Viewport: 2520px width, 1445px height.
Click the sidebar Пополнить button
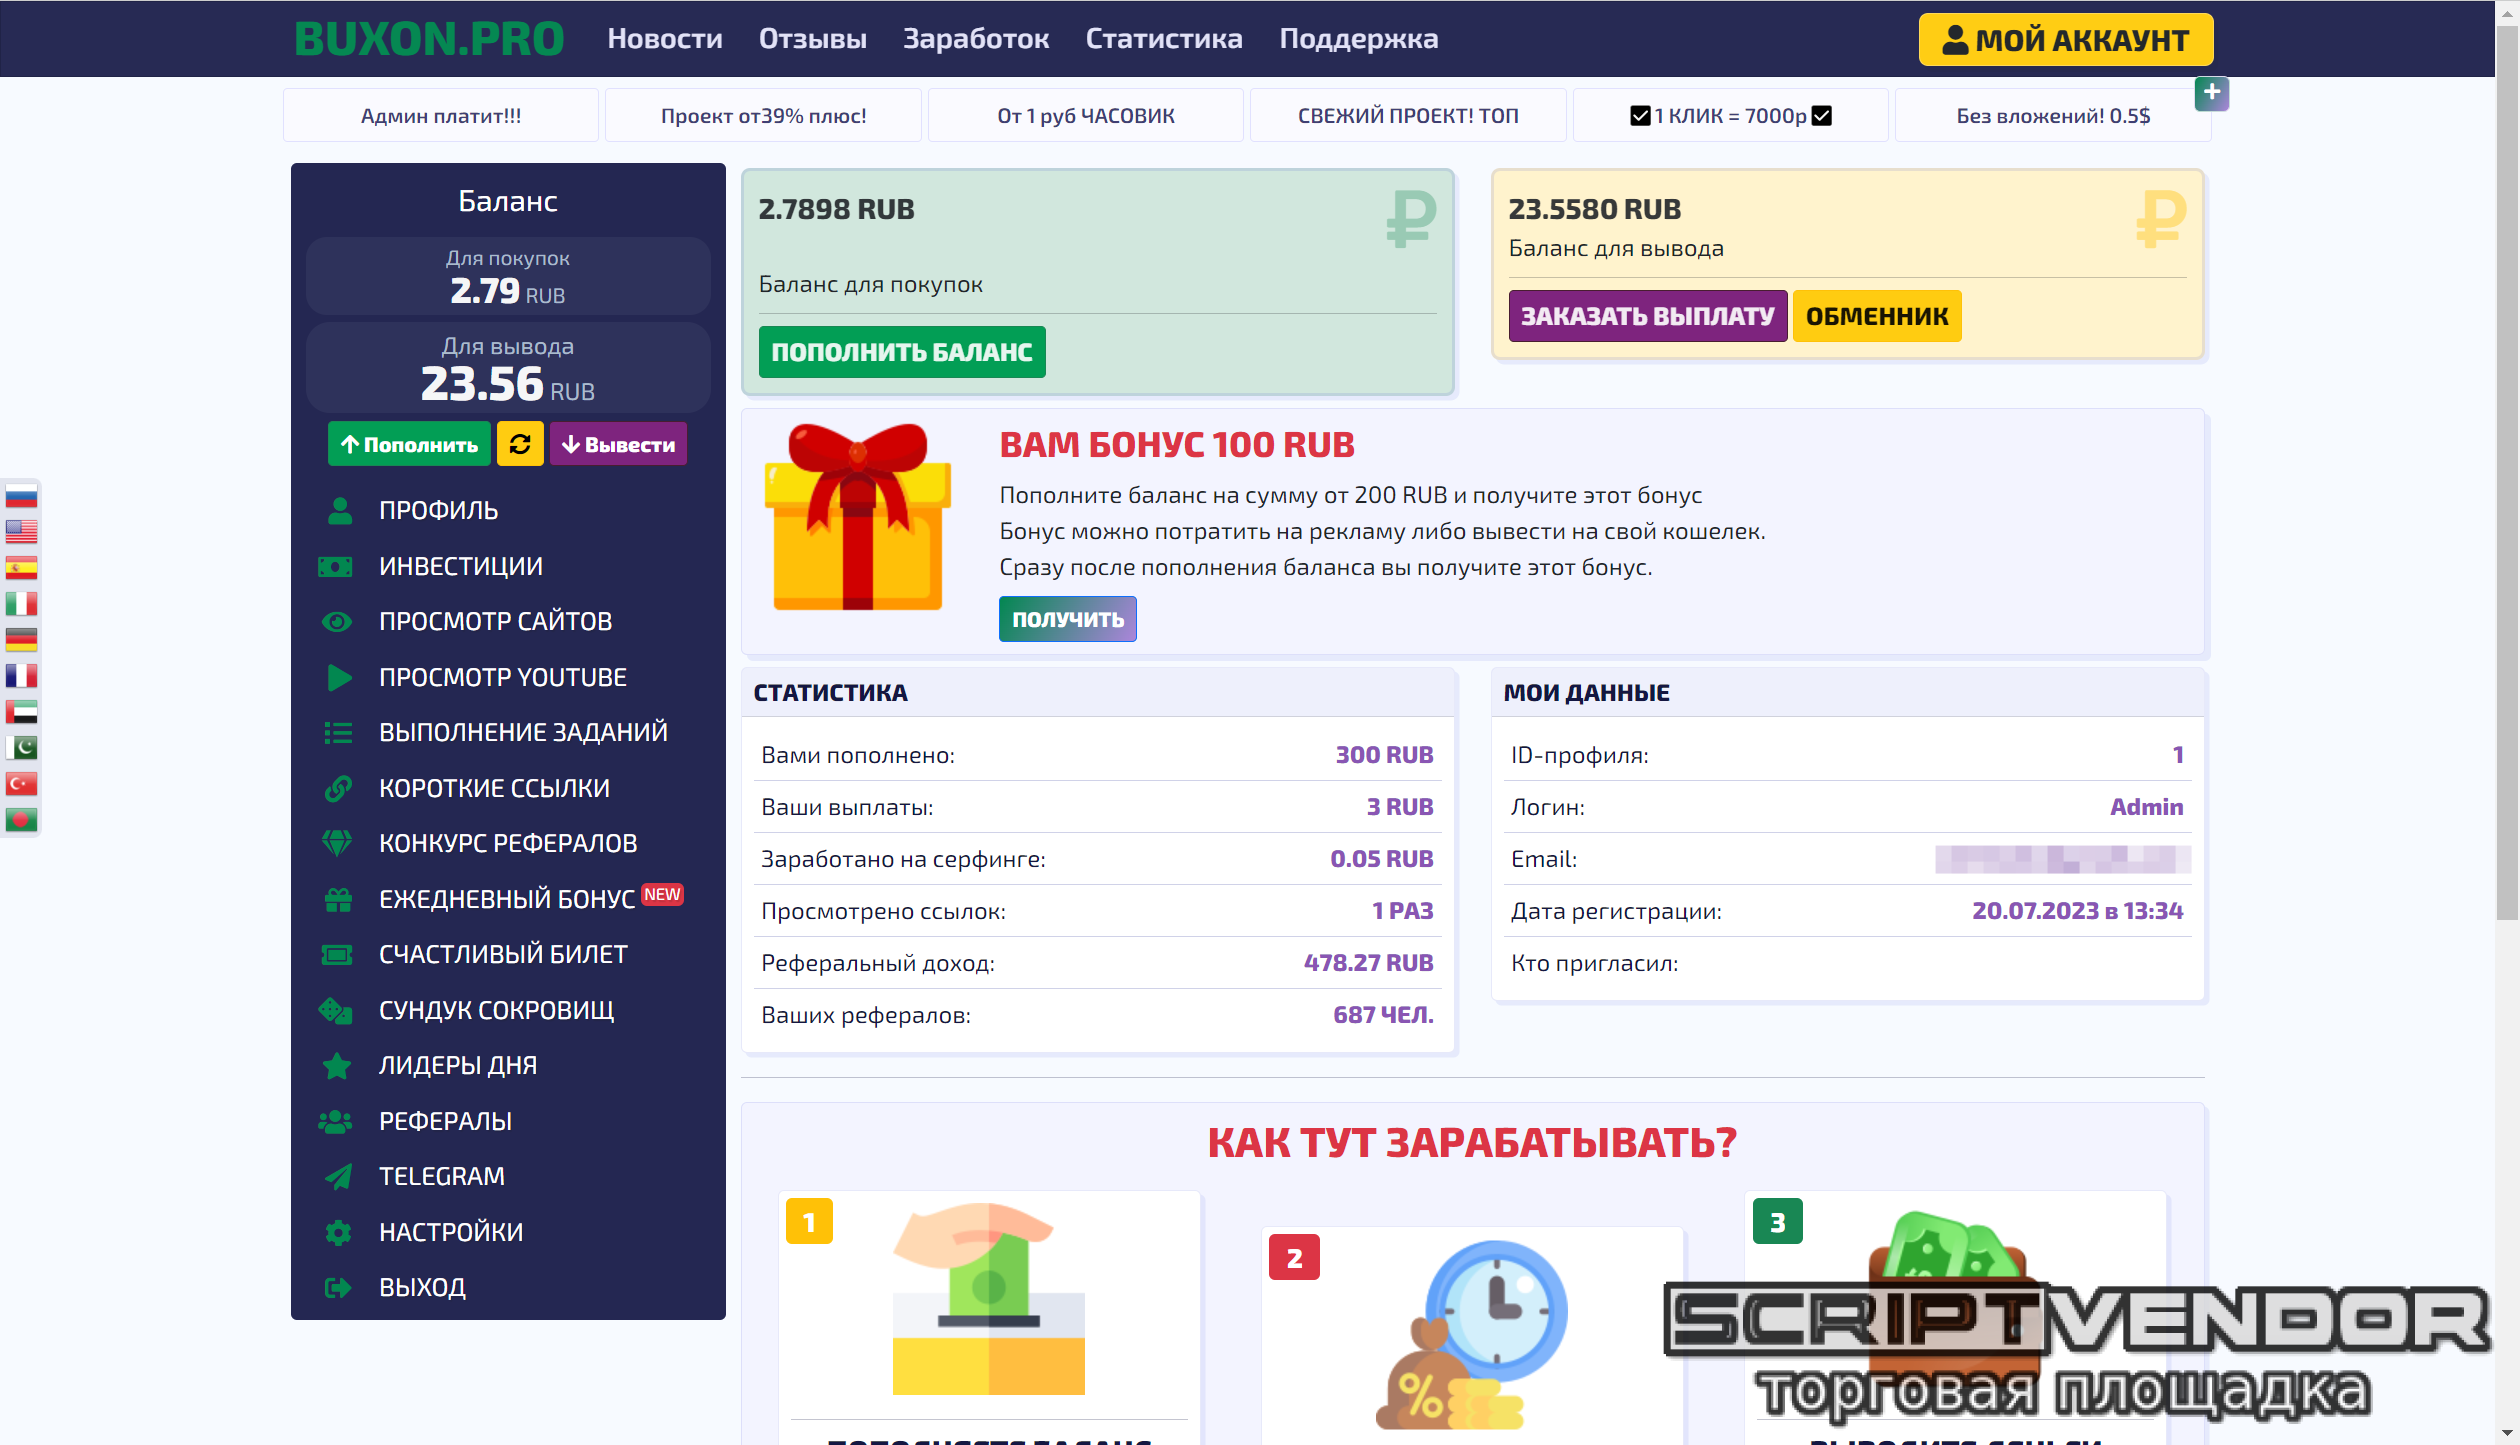click(409, 444)
